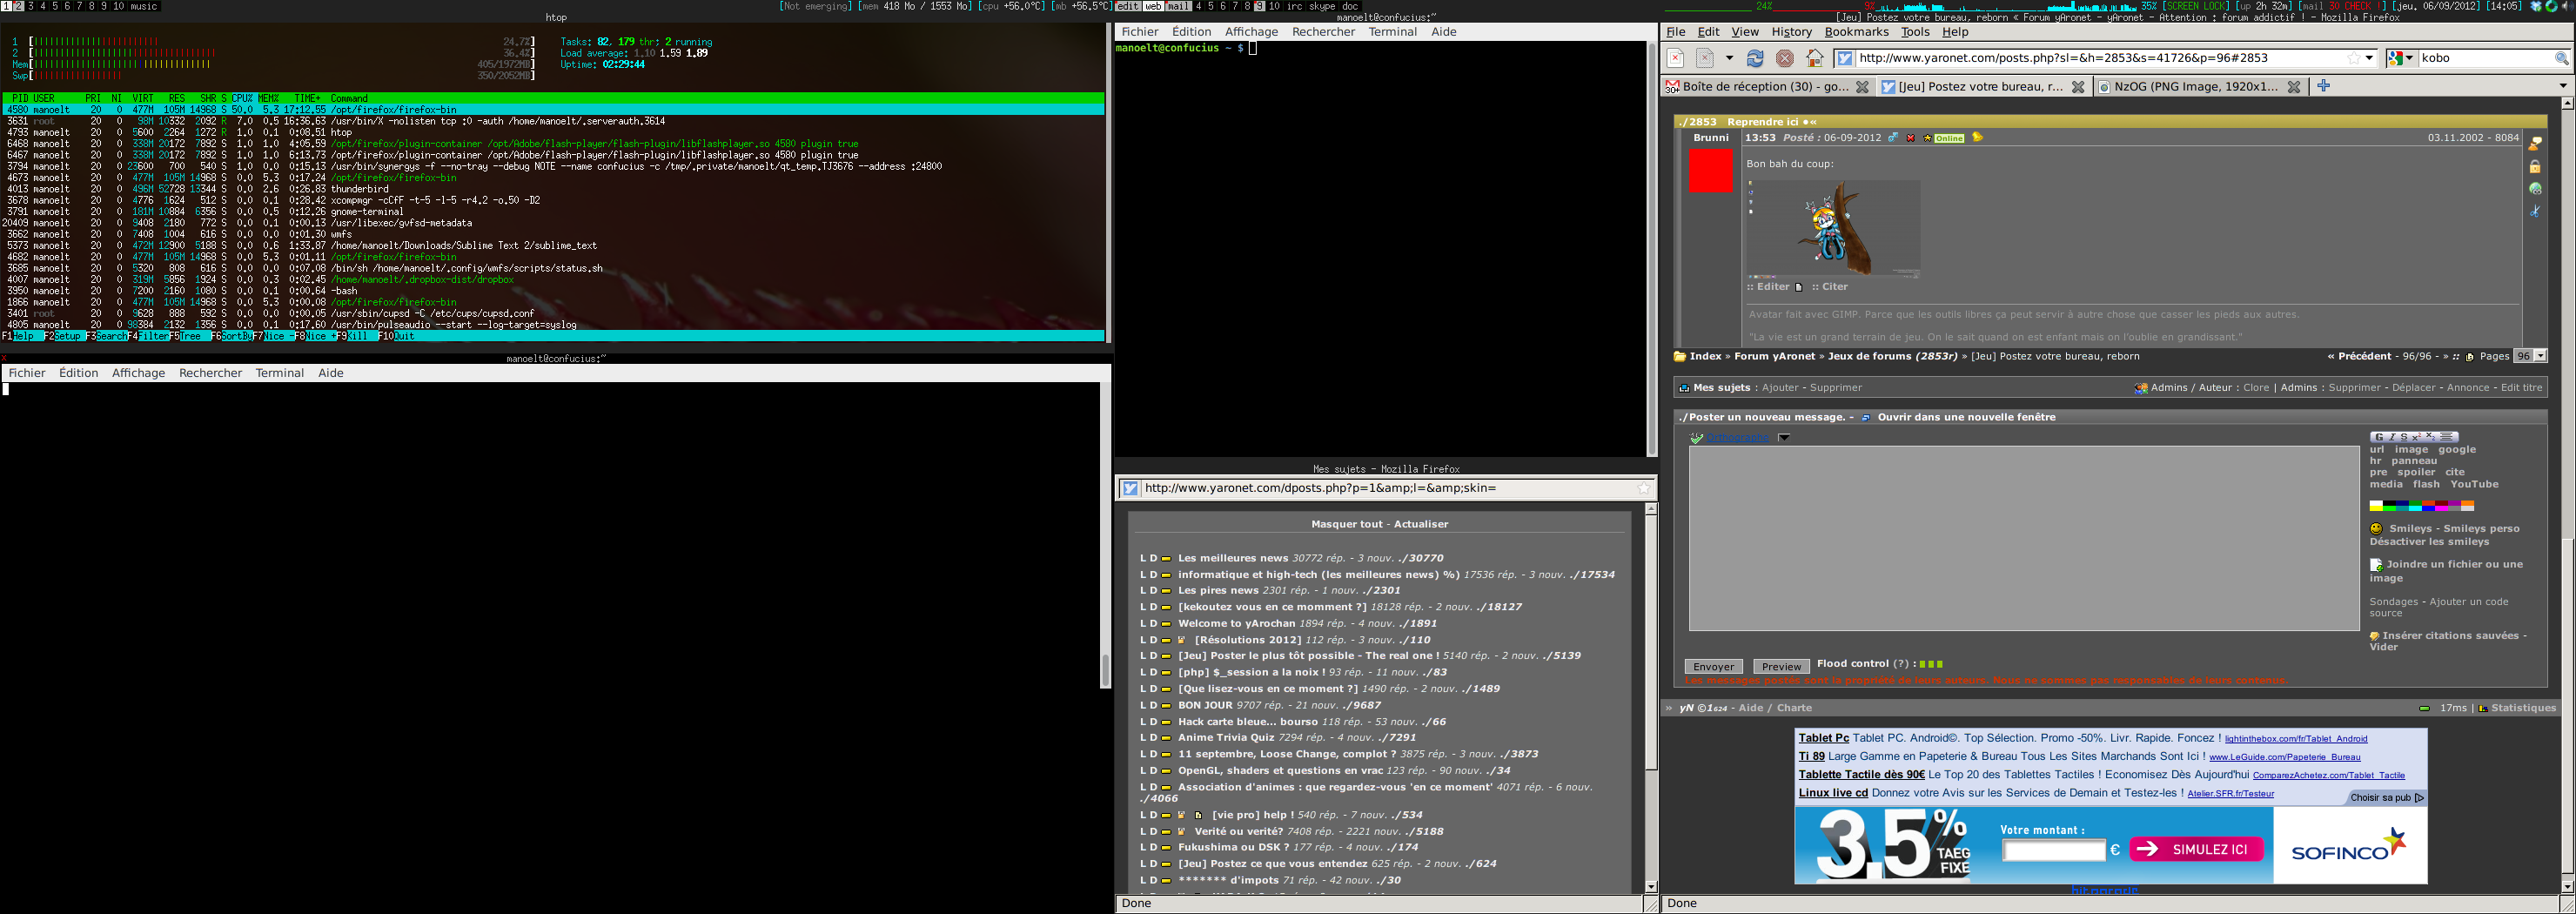Click the yellow smiley face icon

tap(2376, 529)
